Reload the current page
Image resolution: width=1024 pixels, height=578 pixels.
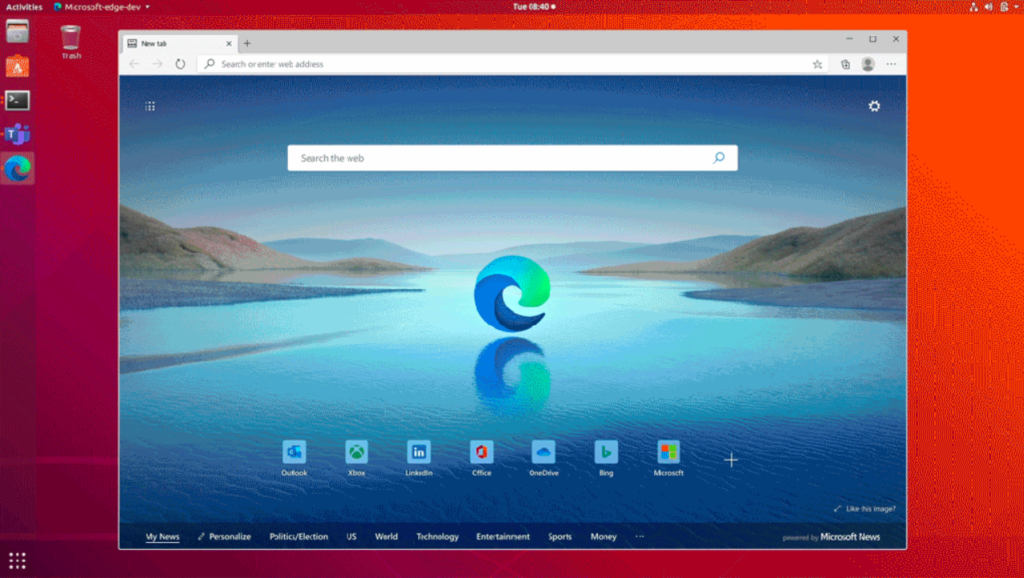[x=180, y=64]
